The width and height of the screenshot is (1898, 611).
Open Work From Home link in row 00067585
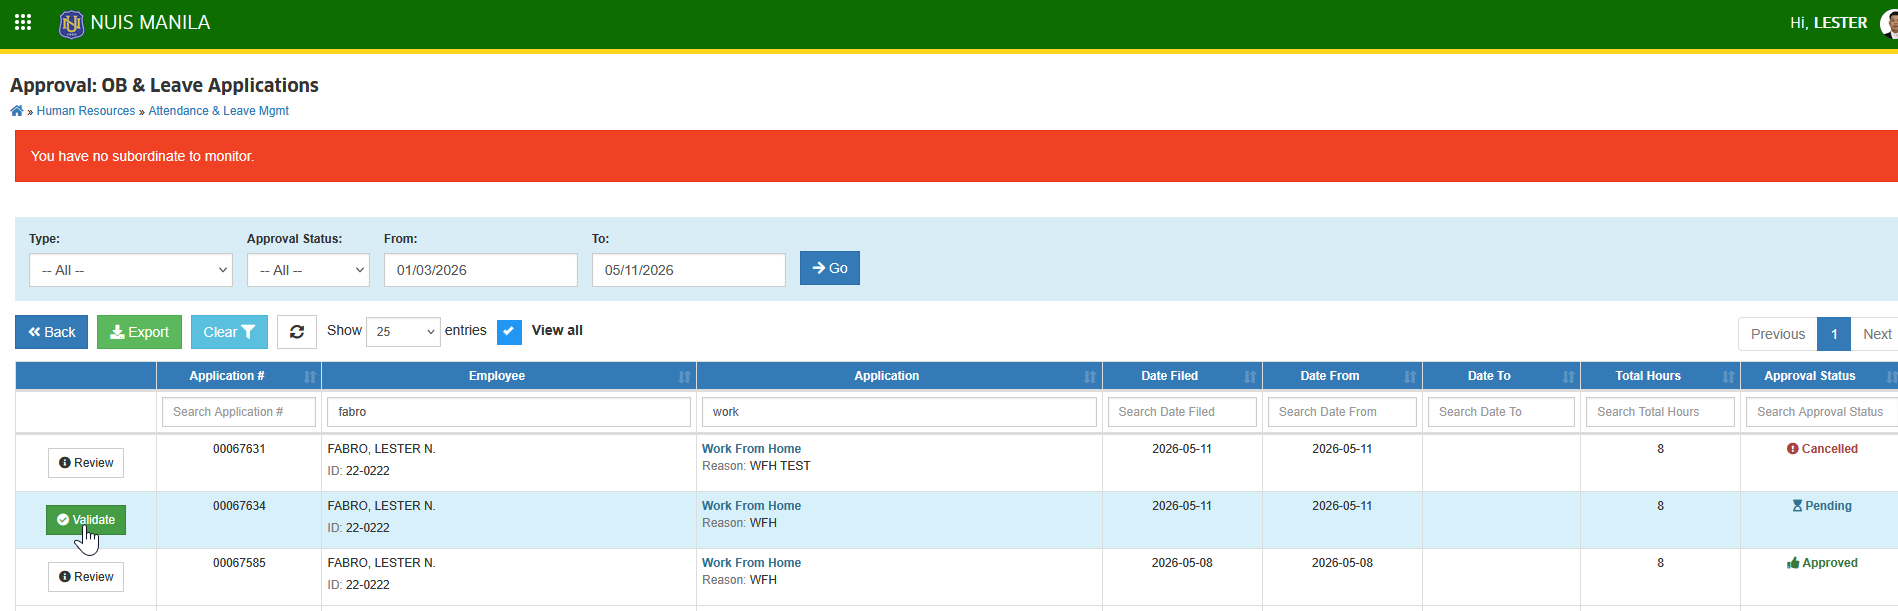(751, 563)
